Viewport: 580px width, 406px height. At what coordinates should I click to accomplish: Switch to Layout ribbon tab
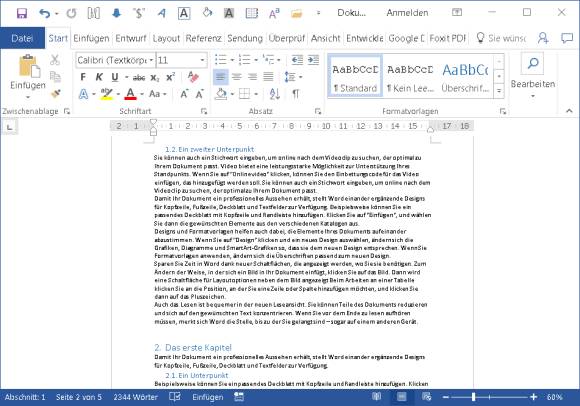(x=166, y=38)
